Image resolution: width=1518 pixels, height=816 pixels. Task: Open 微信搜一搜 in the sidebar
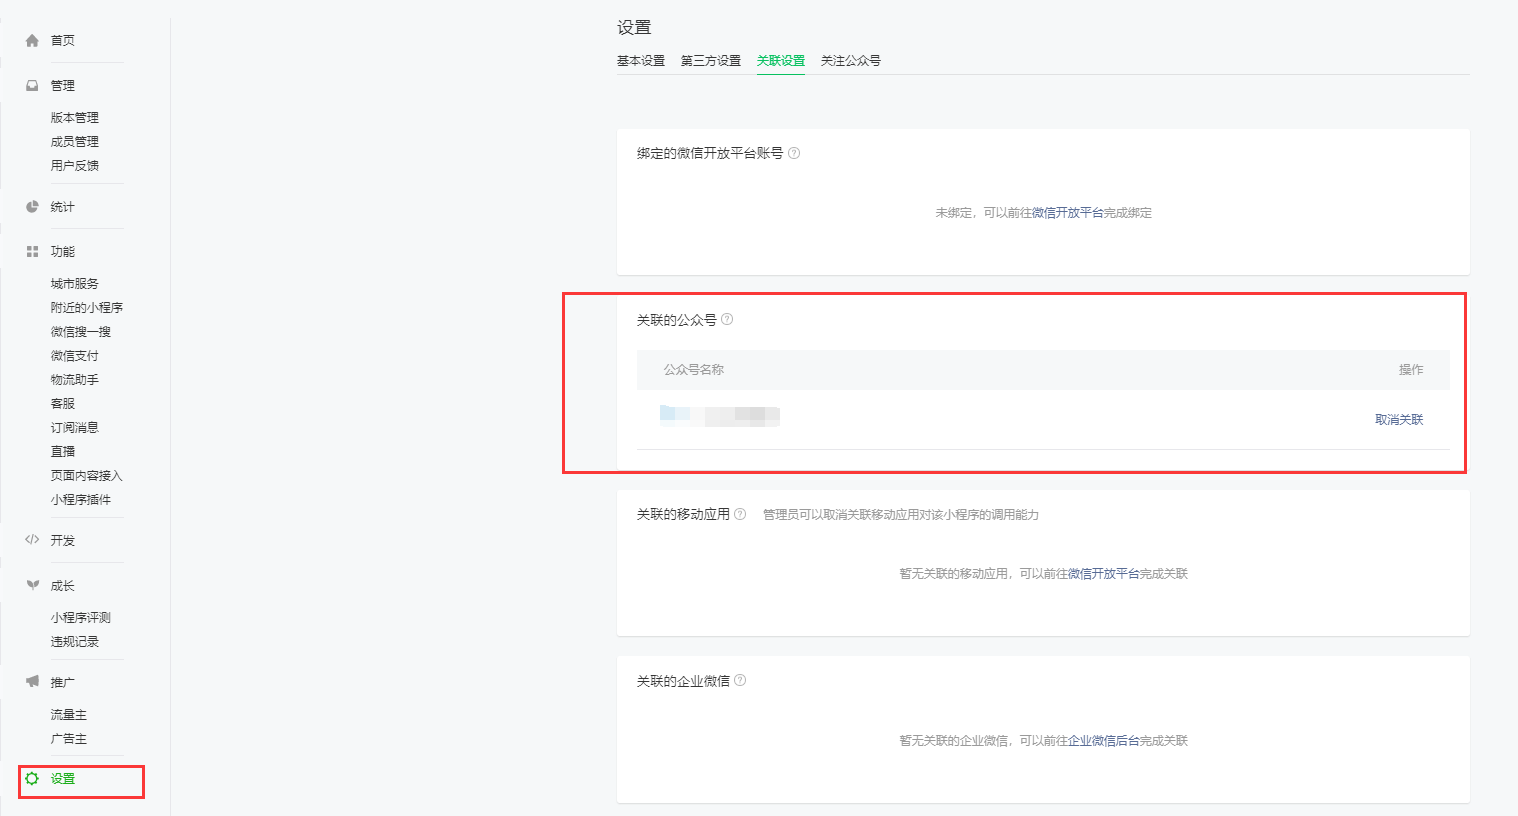tap(81, 331)
